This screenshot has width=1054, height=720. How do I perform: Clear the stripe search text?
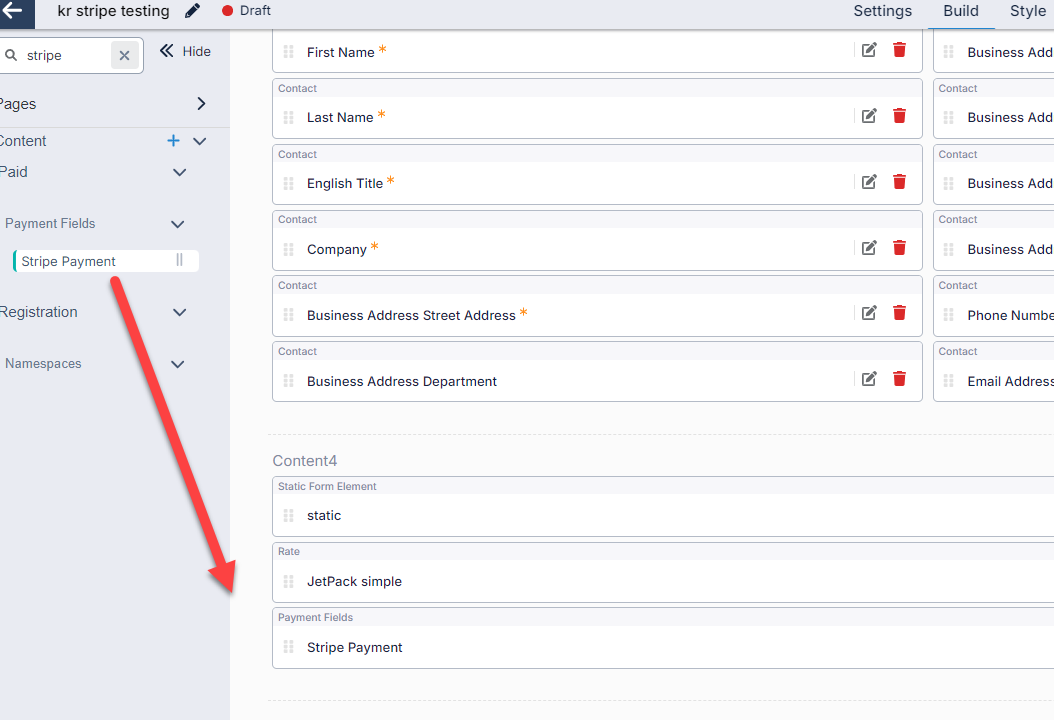coord(124,56)
